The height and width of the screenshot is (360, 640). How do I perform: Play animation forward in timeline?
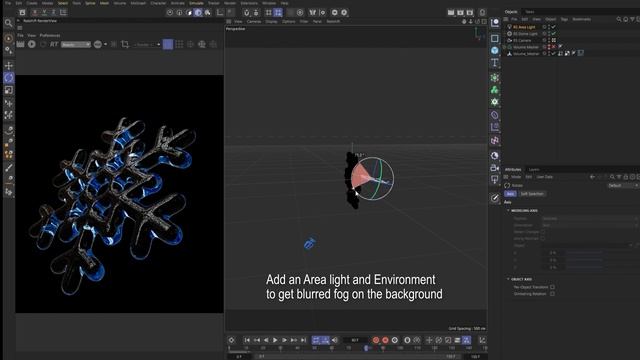tap(275, 340)
